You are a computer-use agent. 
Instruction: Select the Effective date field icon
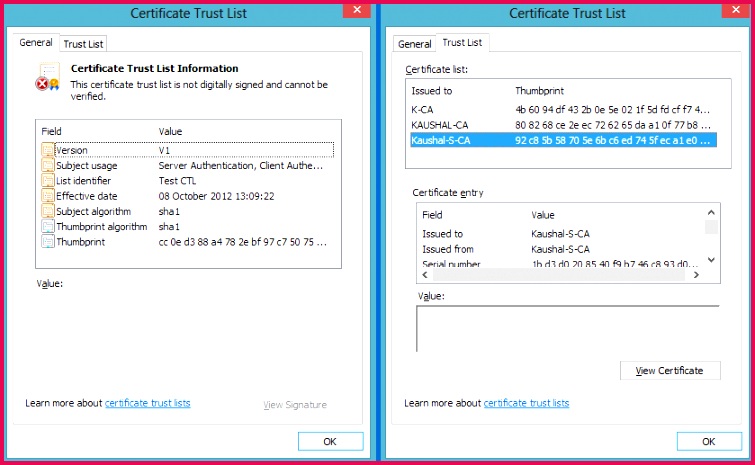point(48,196)
